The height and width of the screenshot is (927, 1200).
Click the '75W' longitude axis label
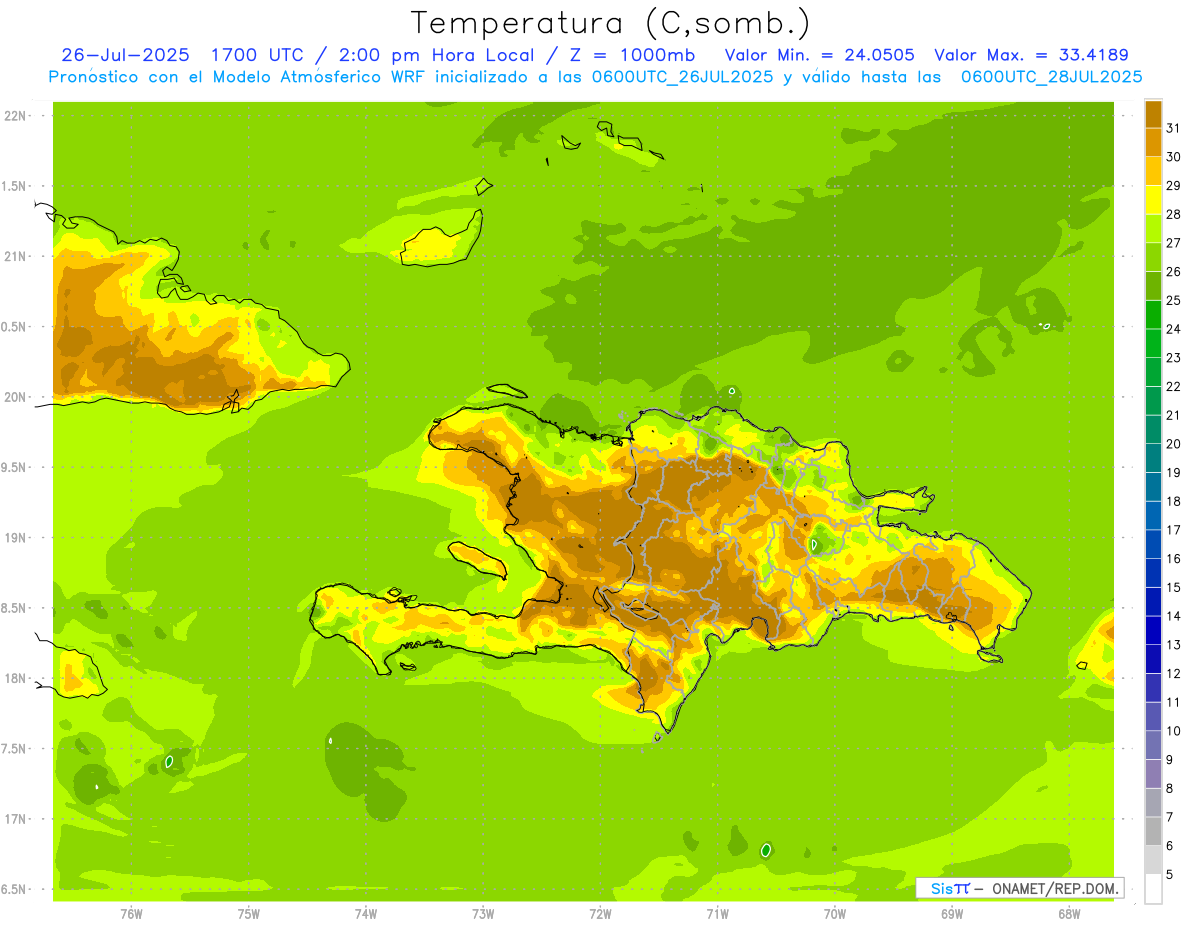pyautogui.click(x=249, y=914)
